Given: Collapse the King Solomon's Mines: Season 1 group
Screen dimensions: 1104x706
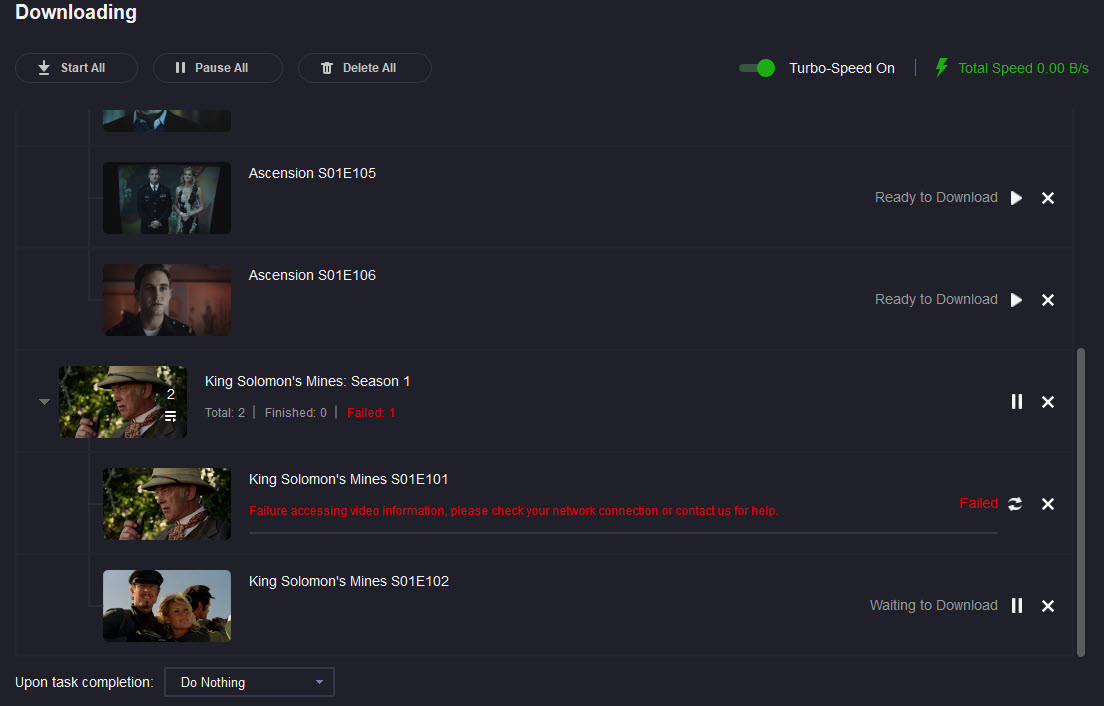Looking at the screenshot, I should [44, 402].
